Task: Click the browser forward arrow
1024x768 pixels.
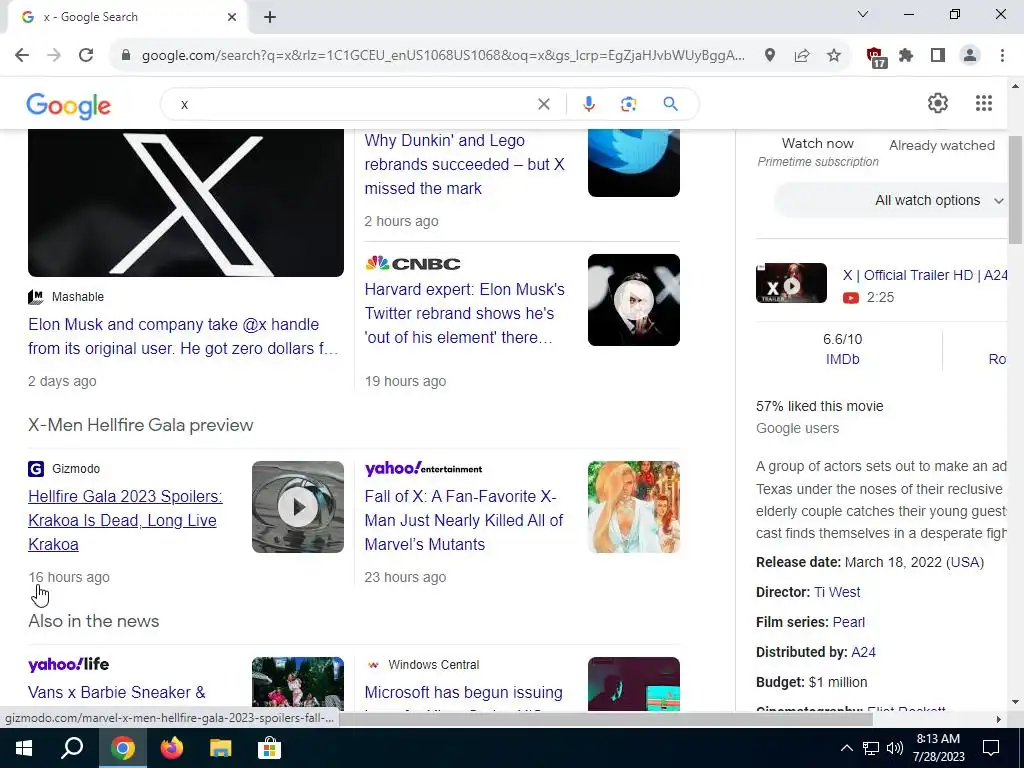Action: pos(54,56)
